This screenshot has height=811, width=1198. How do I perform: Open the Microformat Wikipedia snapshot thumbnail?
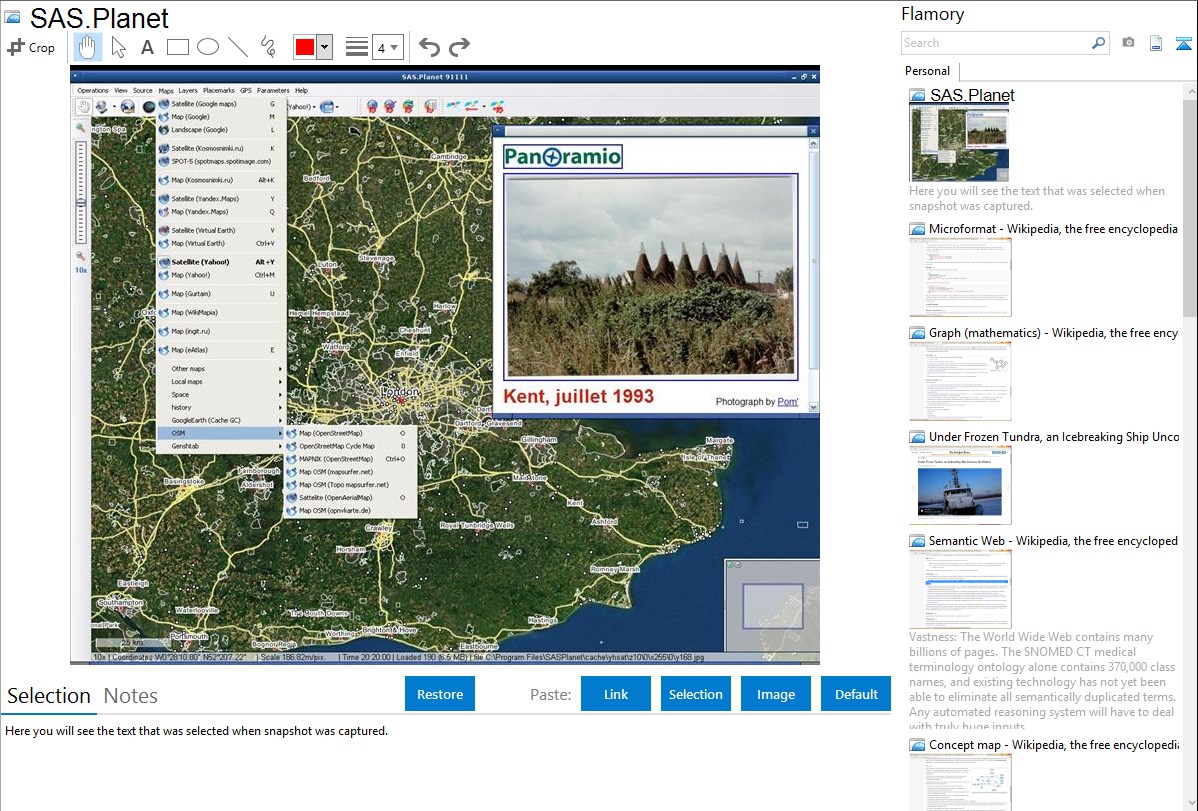pos(960,277)
